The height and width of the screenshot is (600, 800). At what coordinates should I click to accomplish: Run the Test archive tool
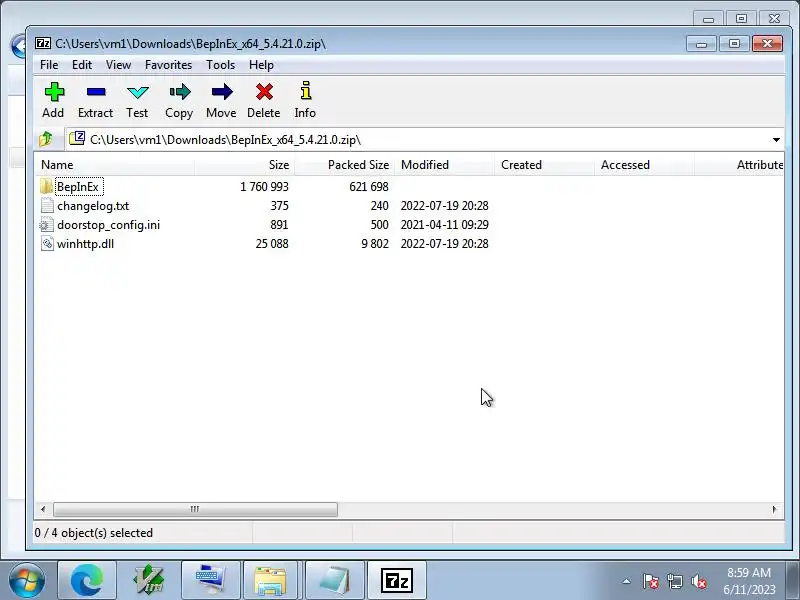pos(137,92)
